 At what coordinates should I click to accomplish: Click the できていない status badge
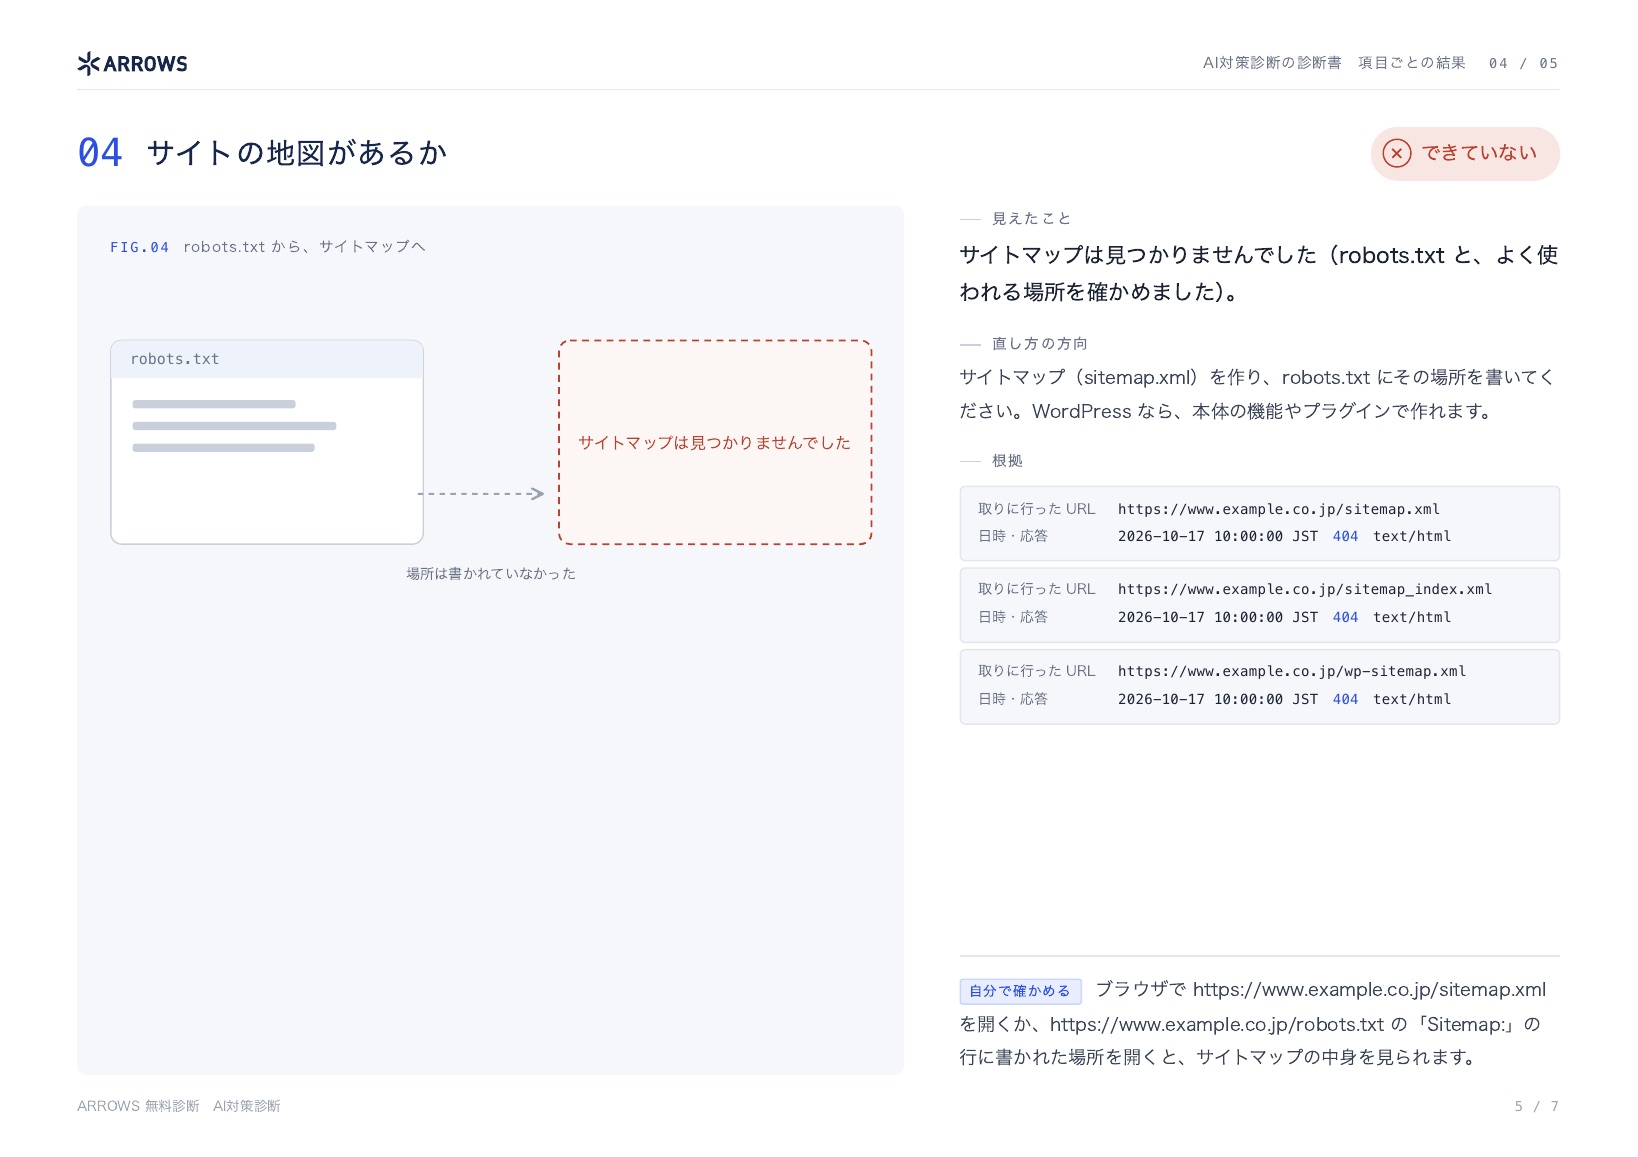[1465, 153]
